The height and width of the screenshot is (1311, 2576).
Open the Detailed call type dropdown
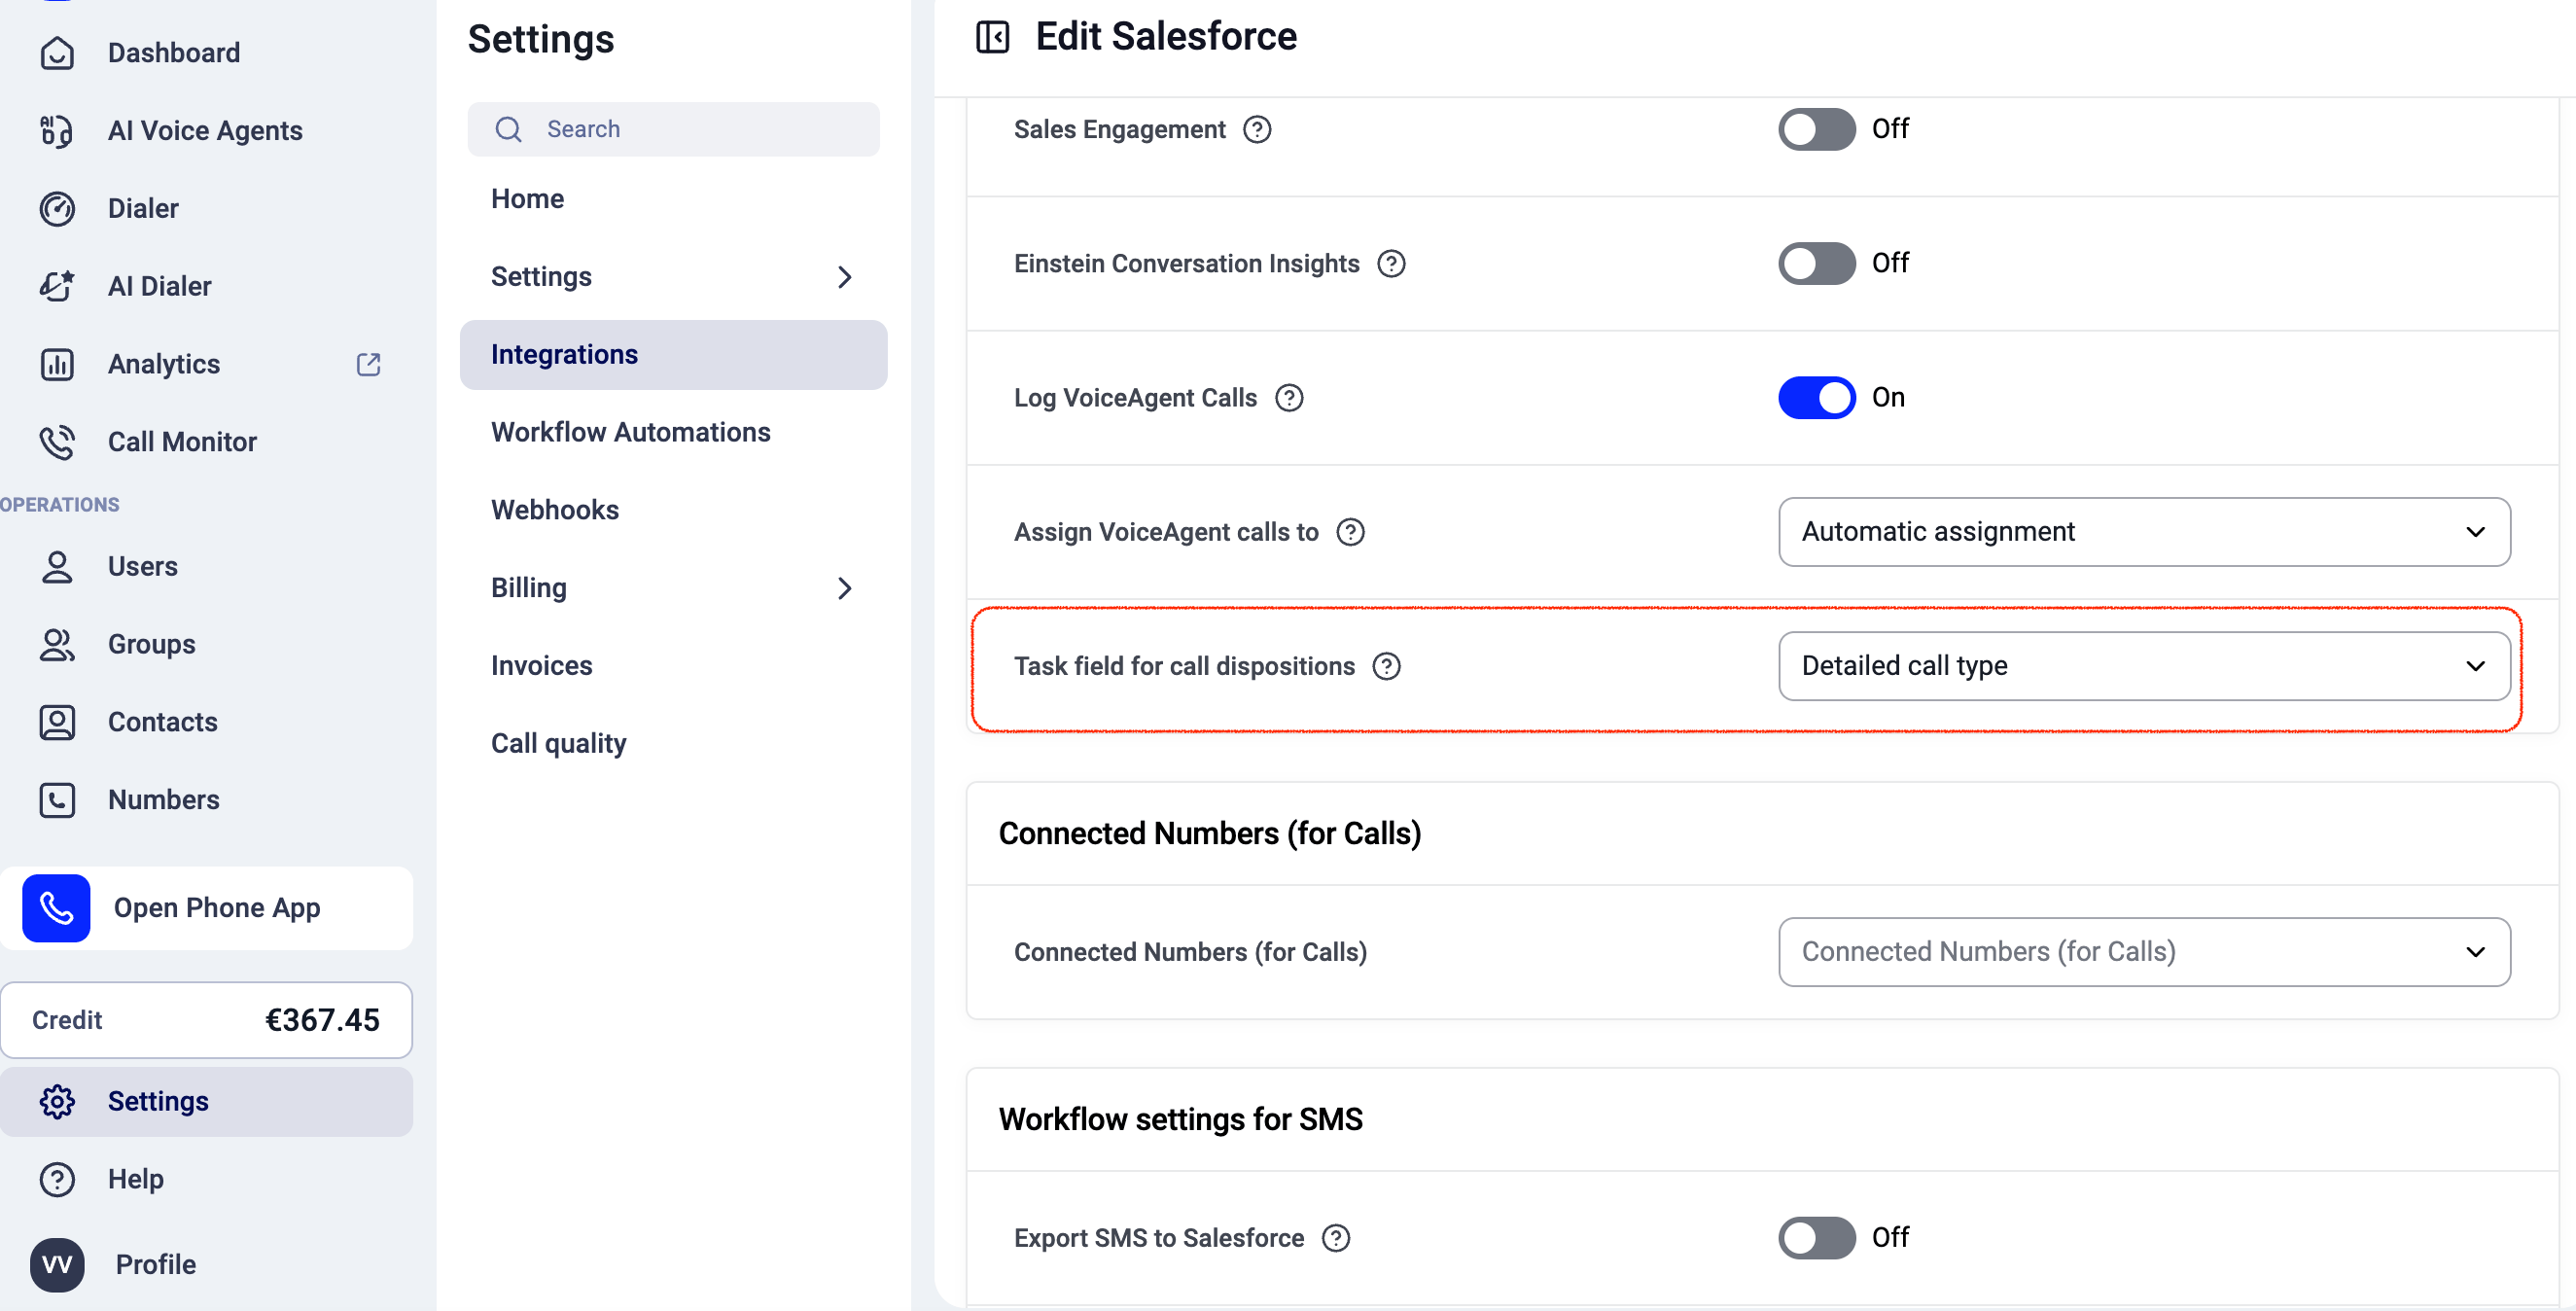coord(2144,666)
